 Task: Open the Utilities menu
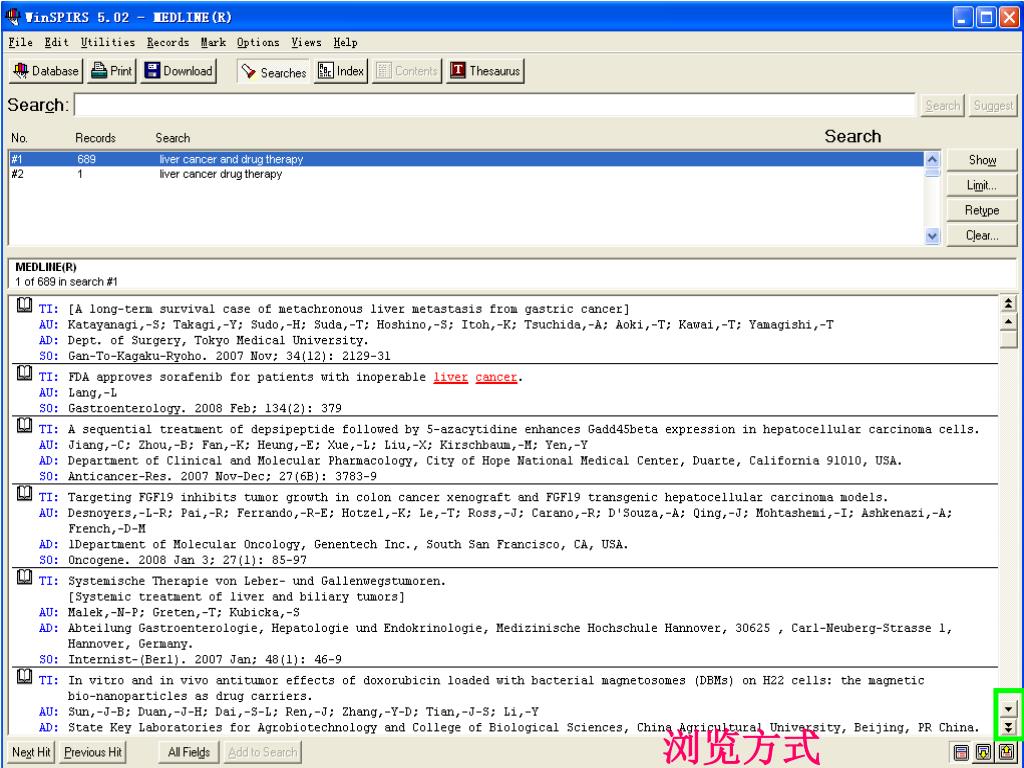(108, 42)
